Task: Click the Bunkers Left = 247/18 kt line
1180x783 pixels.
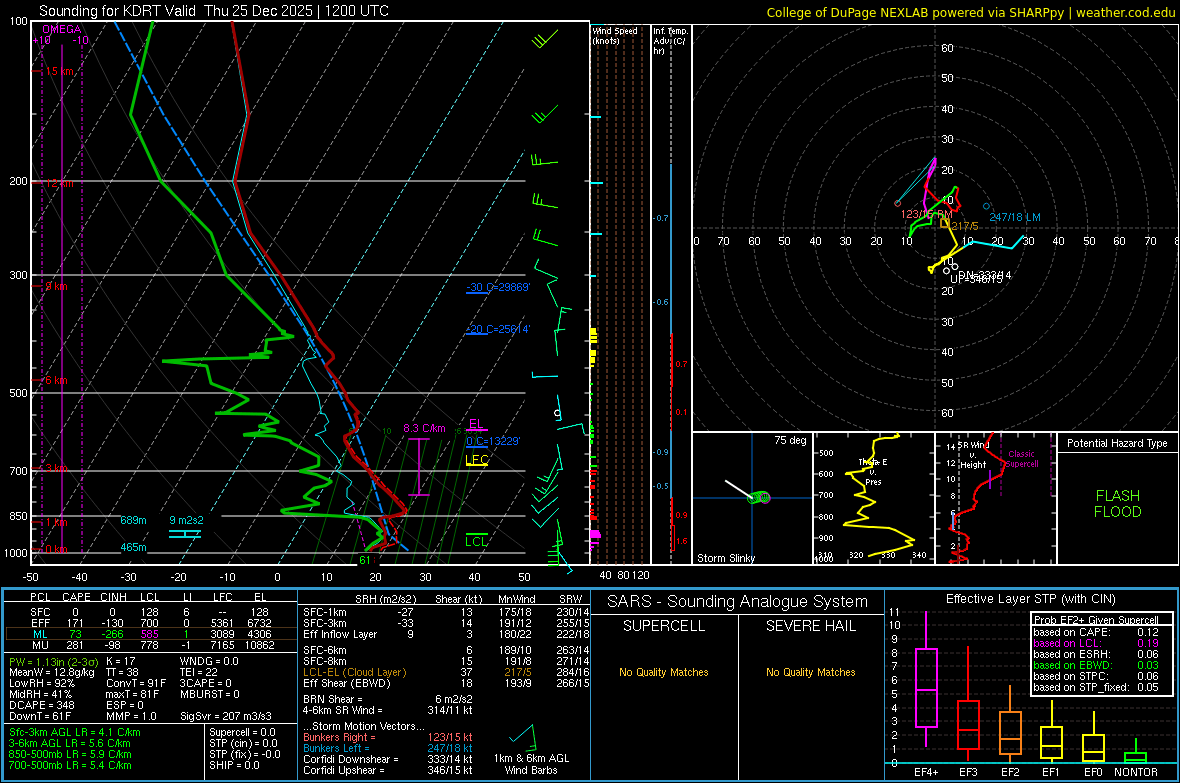Action: point(388,748)
